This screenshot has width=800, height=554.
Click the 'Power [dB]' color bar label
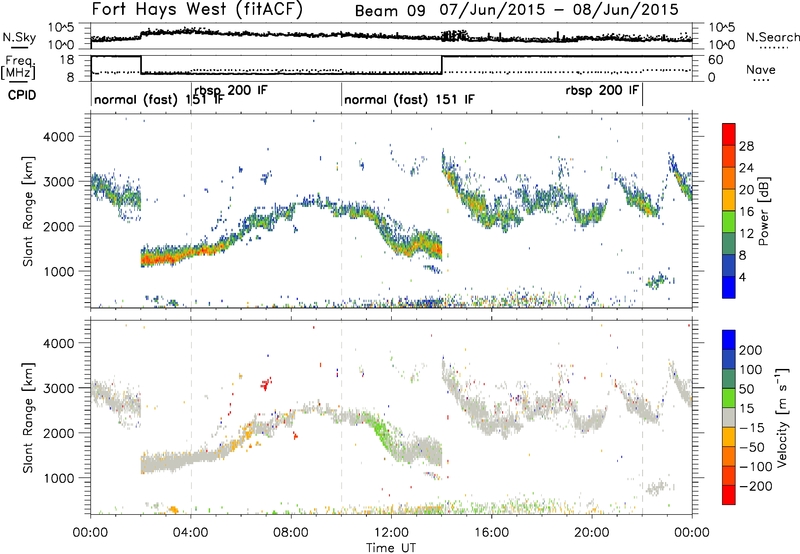click(x=763, y=211)
